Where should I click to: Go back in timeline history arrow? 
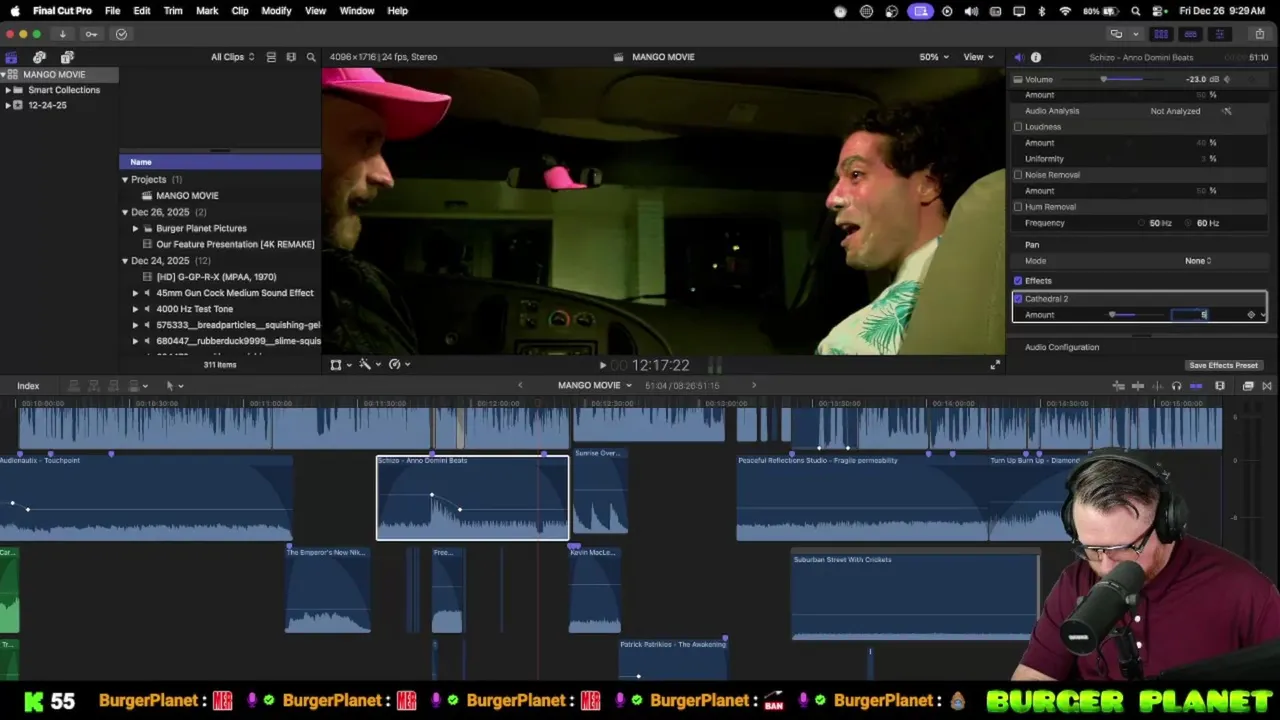[x=520, y=386]
